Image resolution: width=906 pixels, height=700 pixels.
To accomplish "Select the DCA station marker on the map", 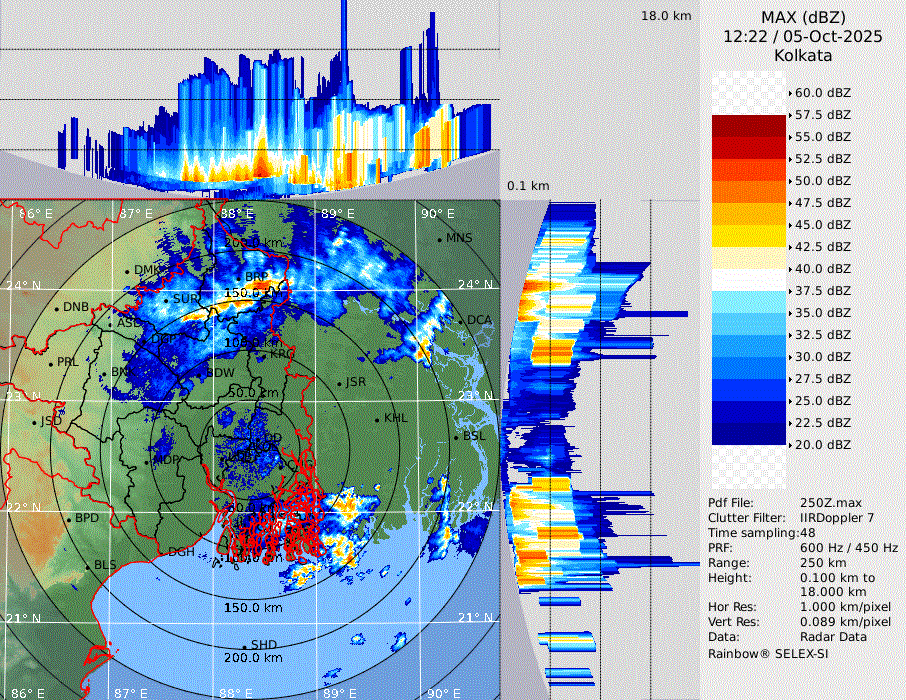I will pos(461,320).
